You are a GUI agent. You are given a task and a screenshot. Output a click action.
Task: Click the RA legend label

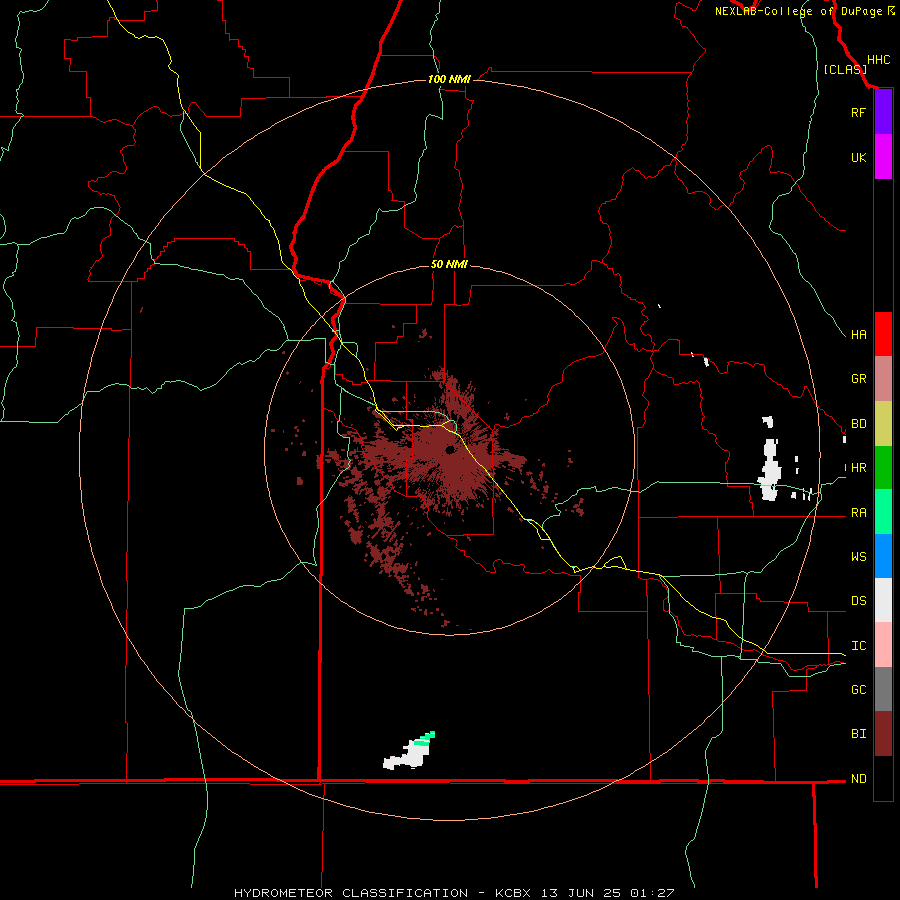(858, 513)
